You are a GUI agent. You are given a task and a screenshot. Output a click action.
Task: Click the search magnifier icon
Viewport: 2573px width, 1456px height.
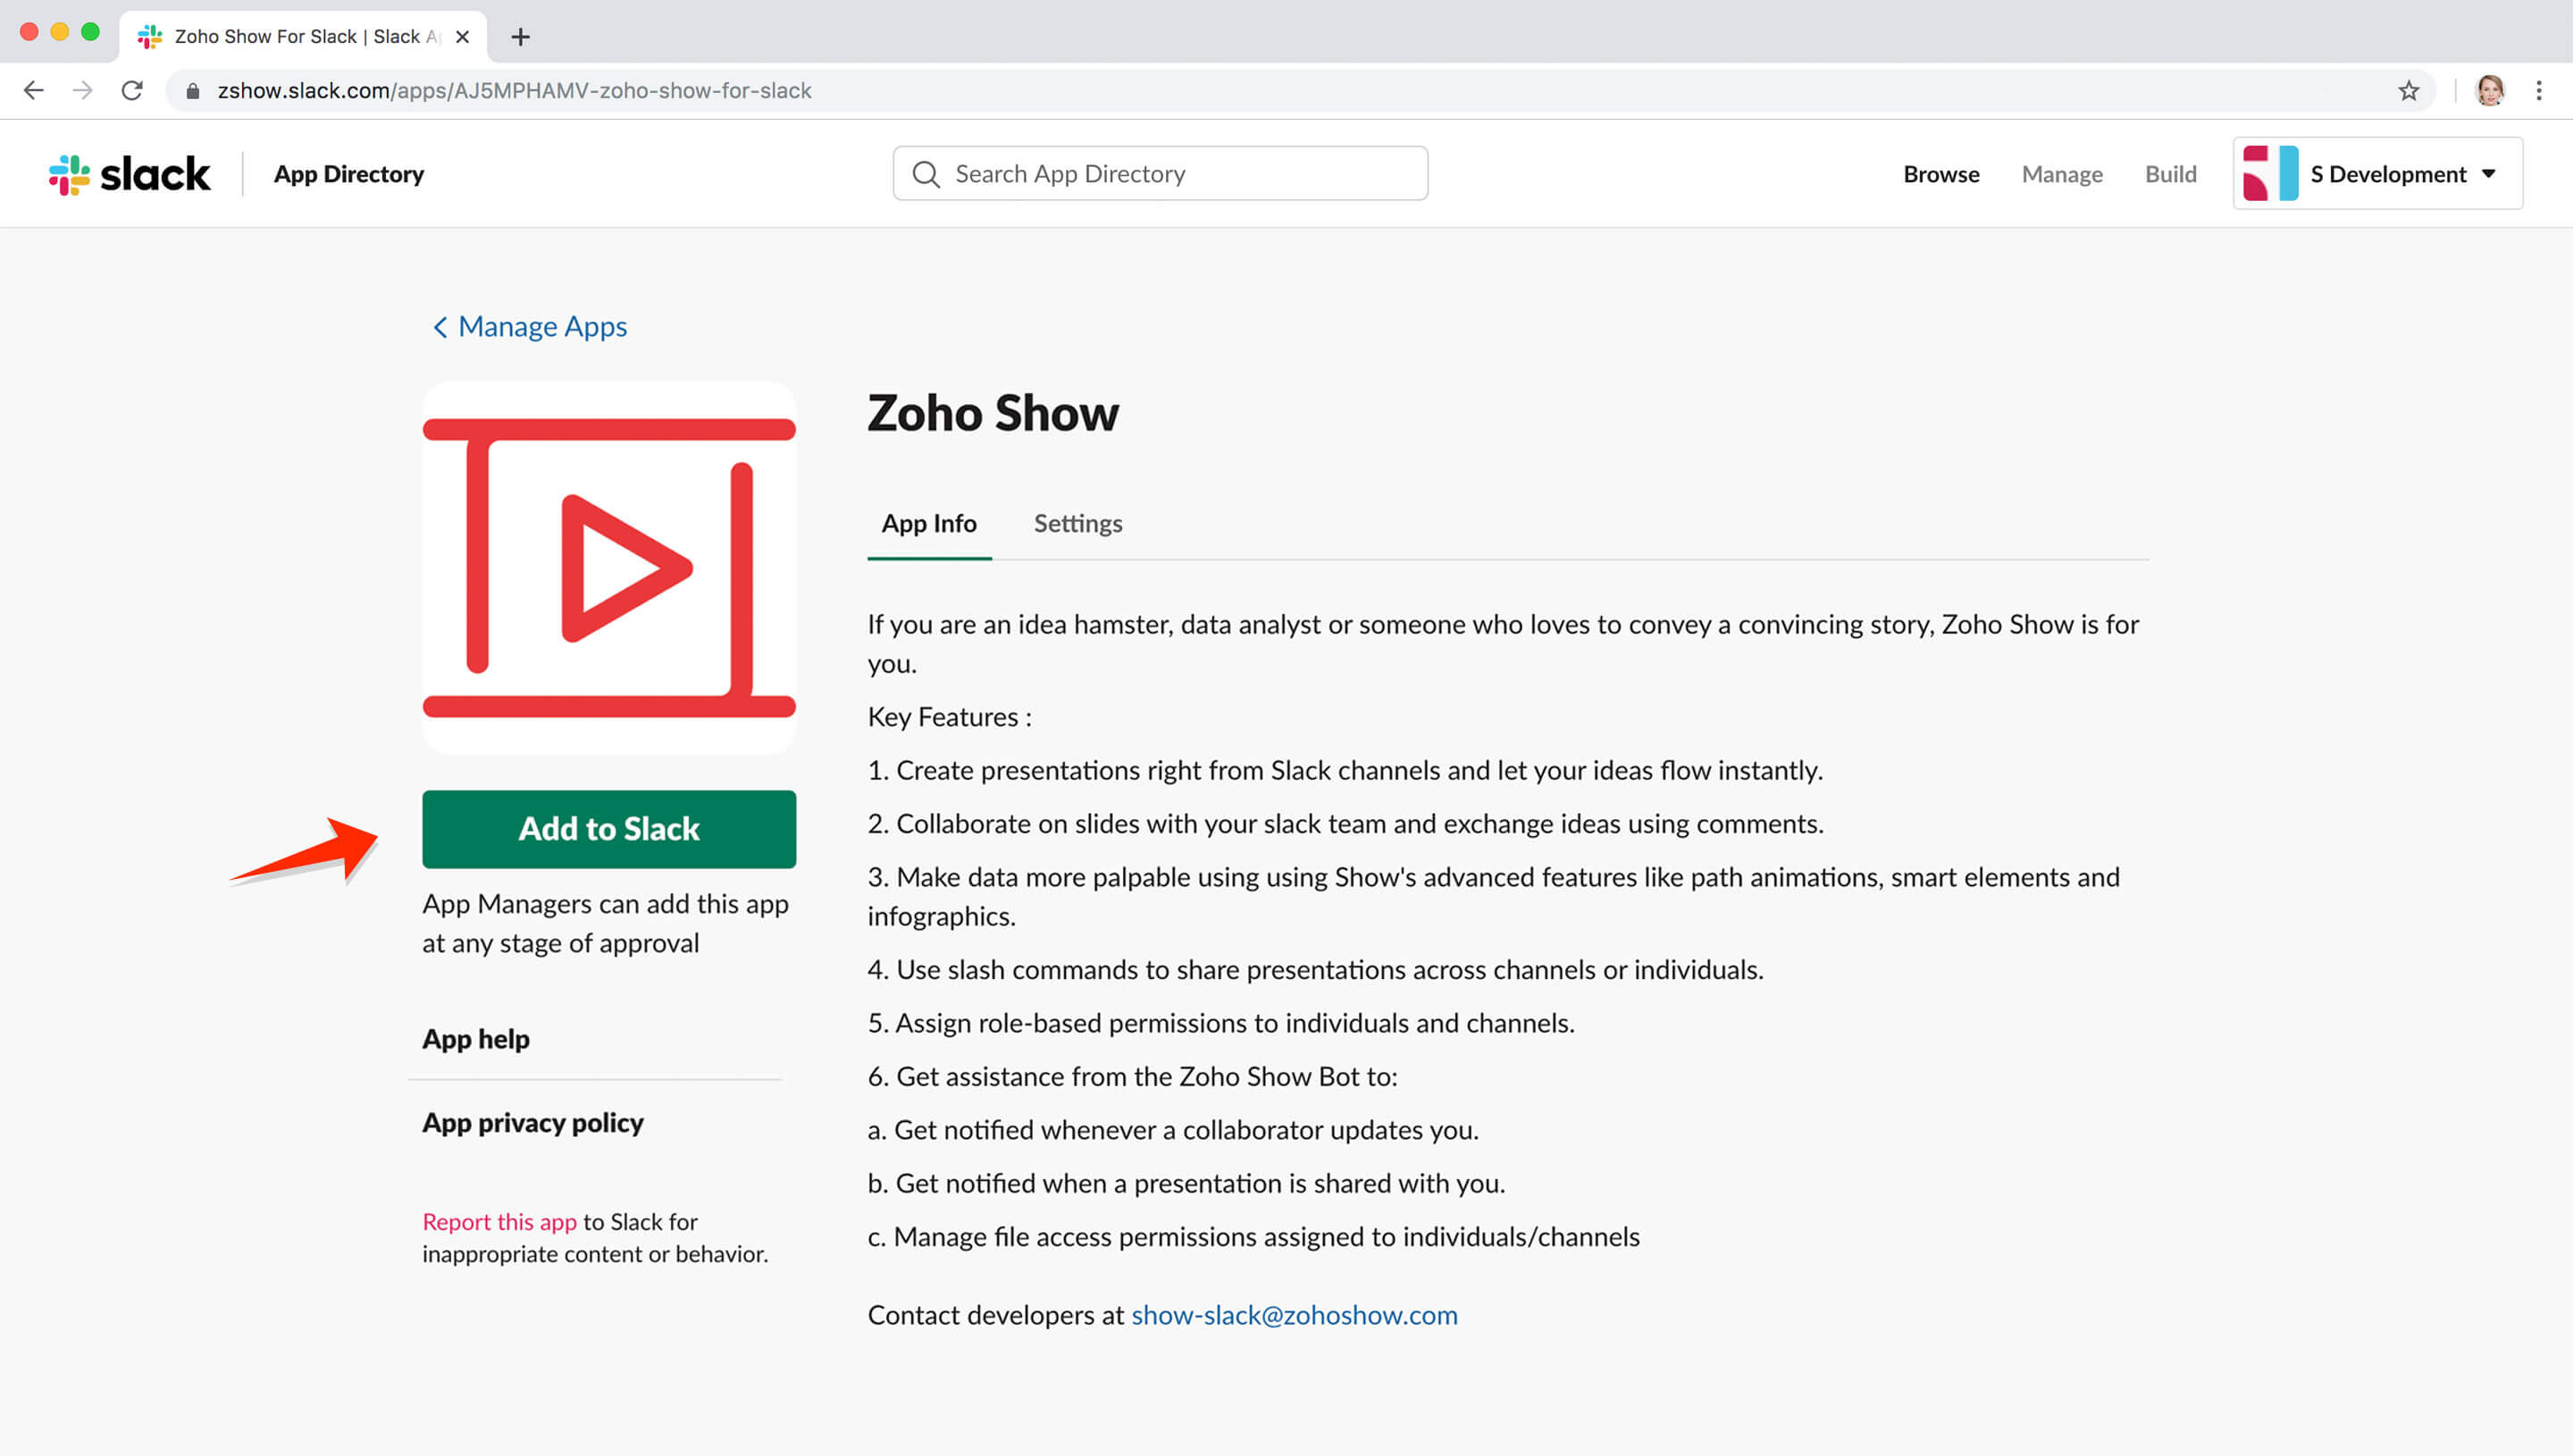[x=926, y=174]
